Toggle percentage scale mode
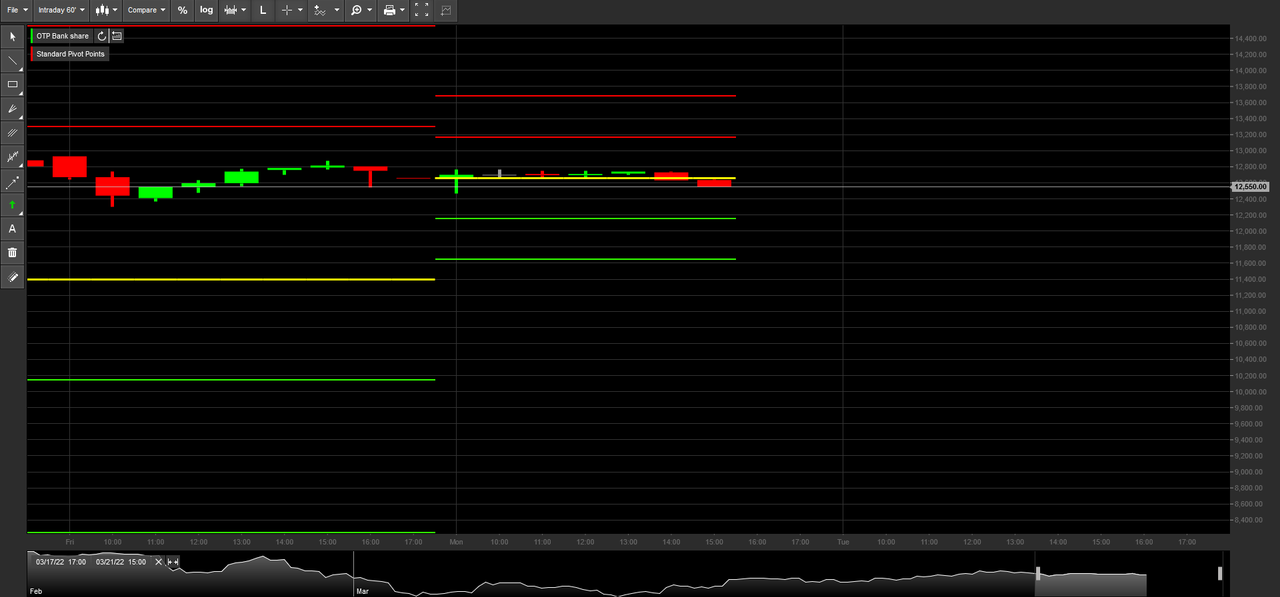The image size is (1280, 597). pos(182,10)
